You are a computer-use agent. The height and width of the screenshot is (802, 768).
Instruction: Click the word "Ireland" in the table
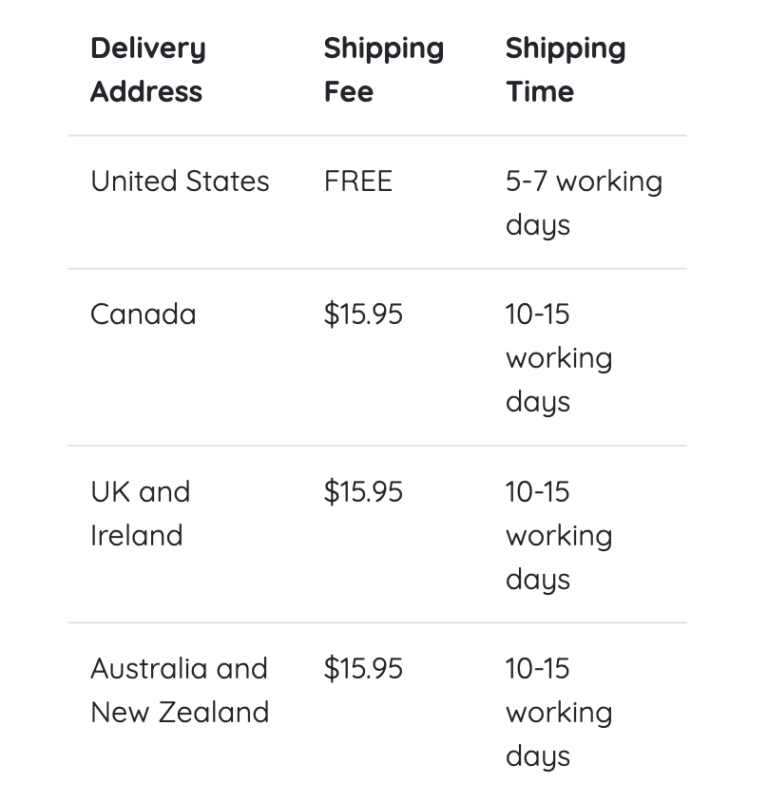[136, 536]
